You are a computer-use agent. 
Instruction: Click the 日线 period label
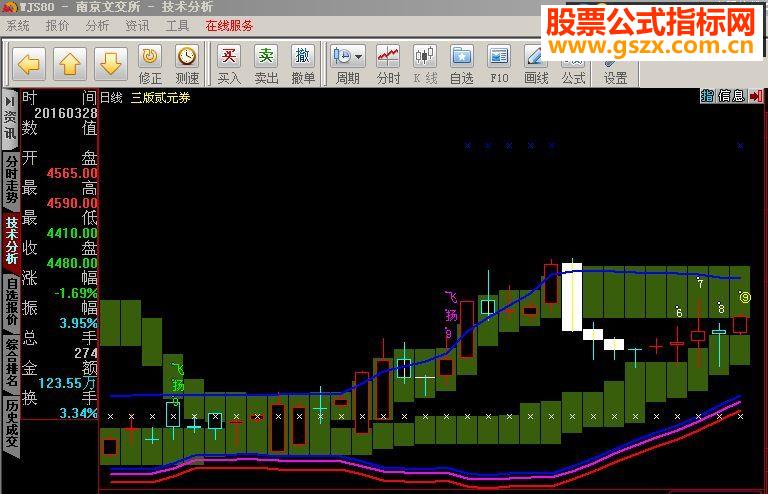point(111,97)
